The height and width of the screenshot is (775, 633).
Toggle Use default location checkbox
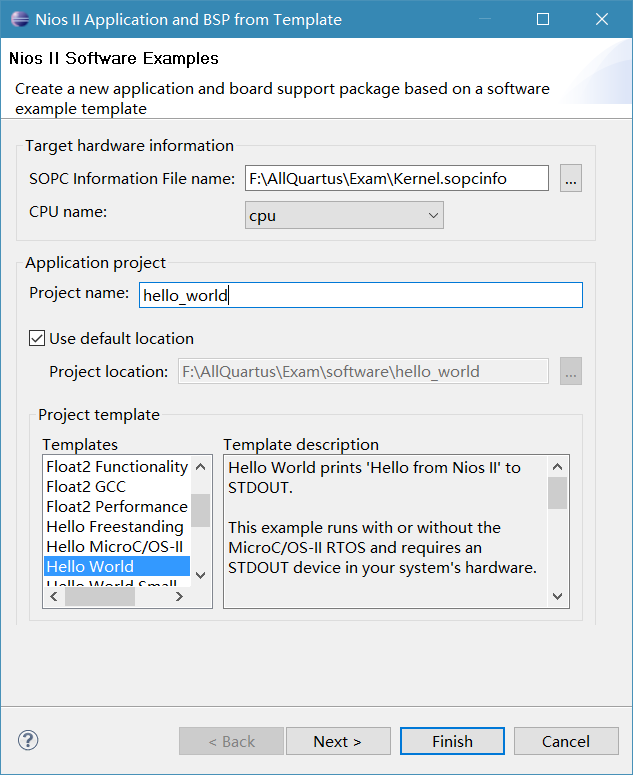click(x=37, y=339)
